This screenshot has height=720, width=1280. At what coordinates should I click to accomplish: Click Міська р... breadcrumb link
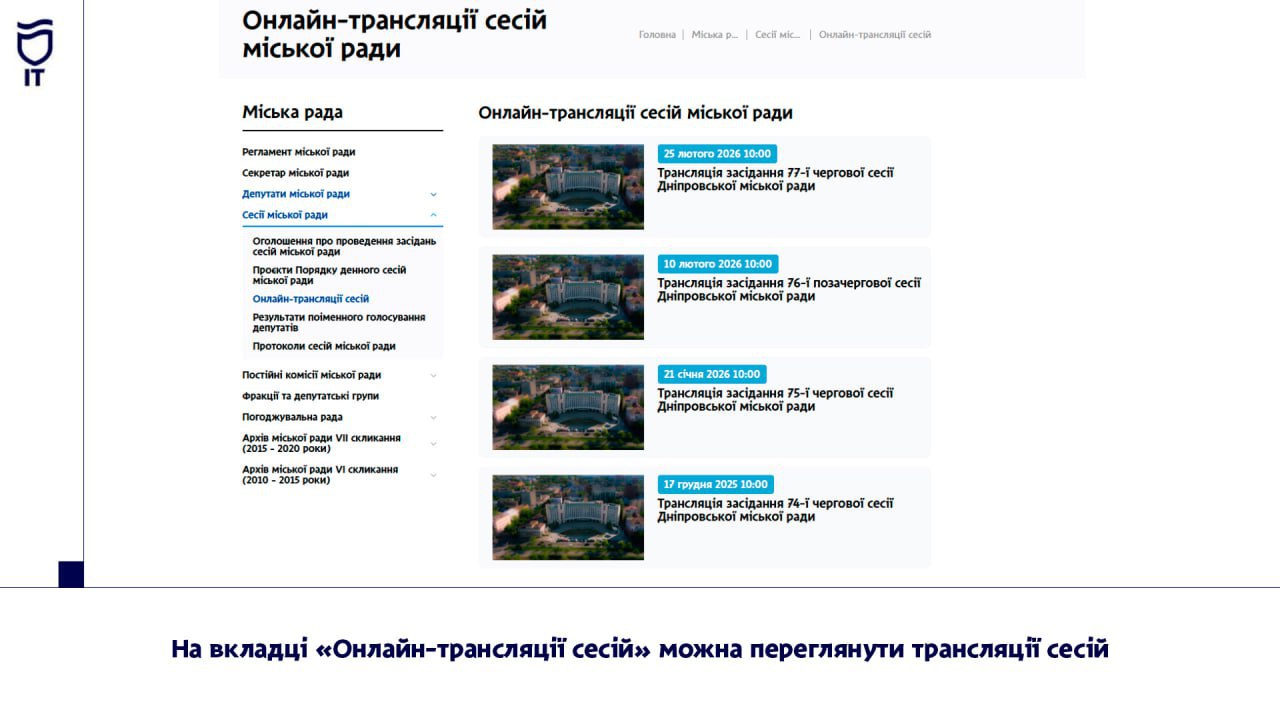click(x=714, y=35)
